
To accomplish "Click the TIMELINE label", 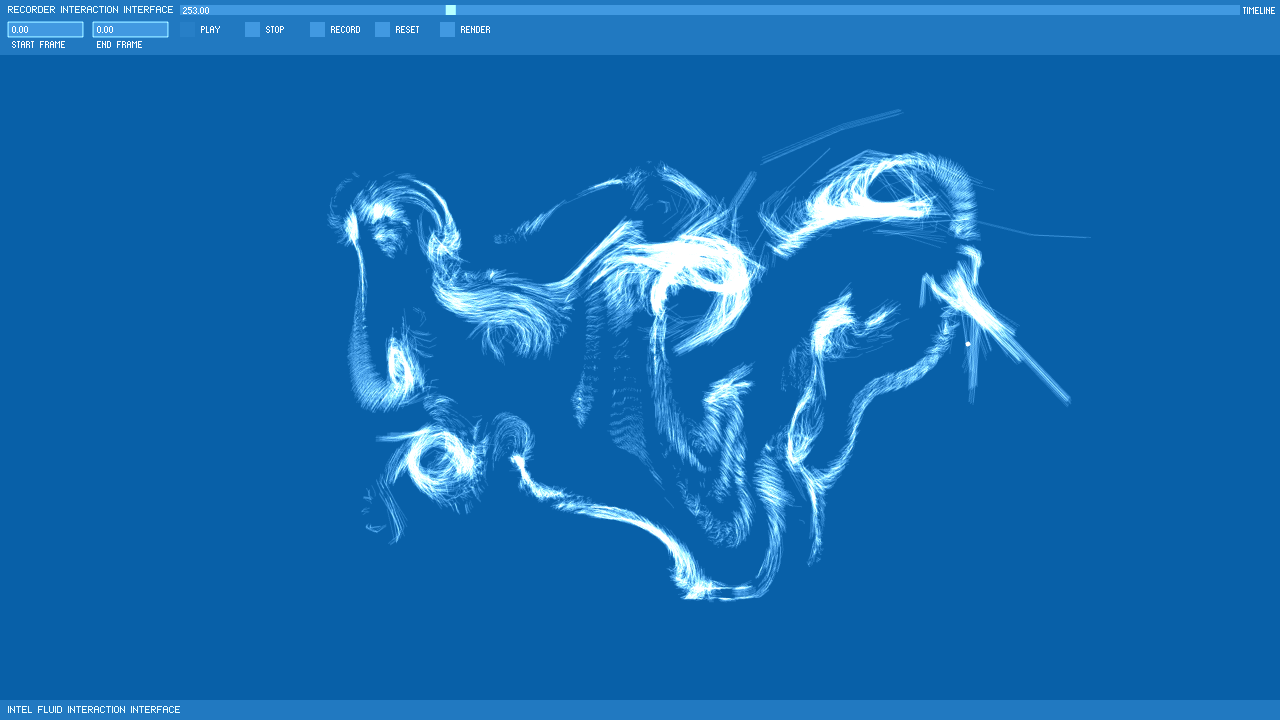I will (x=1258, y=11).
